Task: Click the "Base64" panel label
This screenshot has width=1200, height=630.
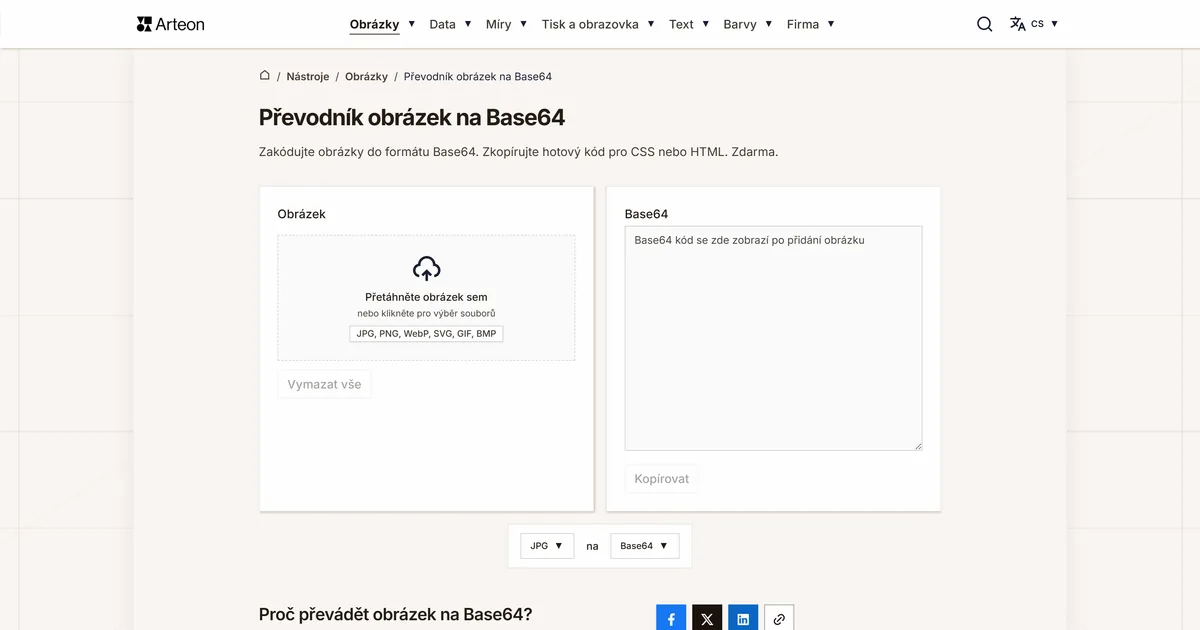Action: [646, 214]
